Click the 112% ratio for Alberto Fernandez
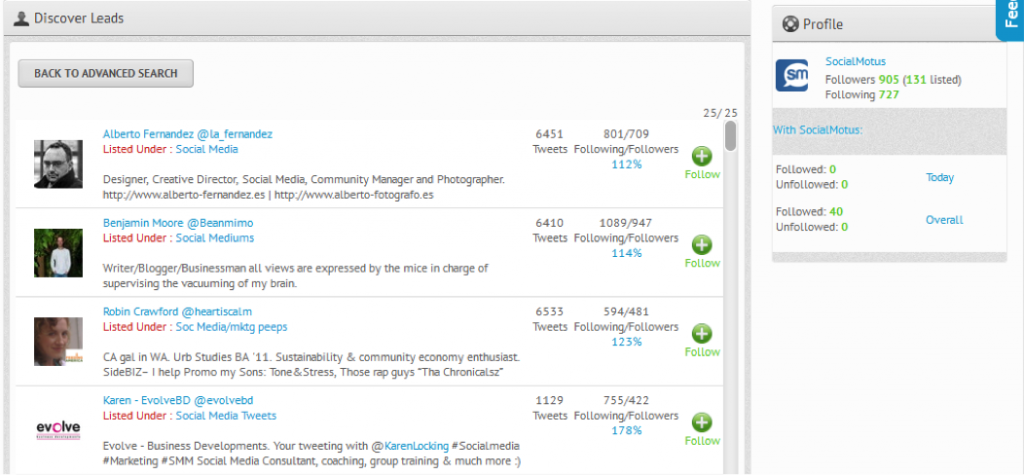This screenshot has width=1024, height=475. click(626, 164)
